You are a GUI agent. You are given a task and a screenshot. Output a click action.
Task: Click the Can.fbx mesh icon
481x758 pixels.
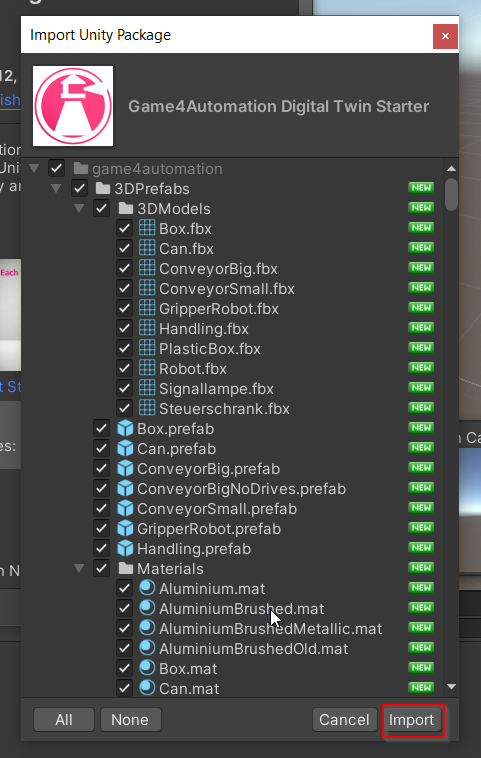point(147,248)
